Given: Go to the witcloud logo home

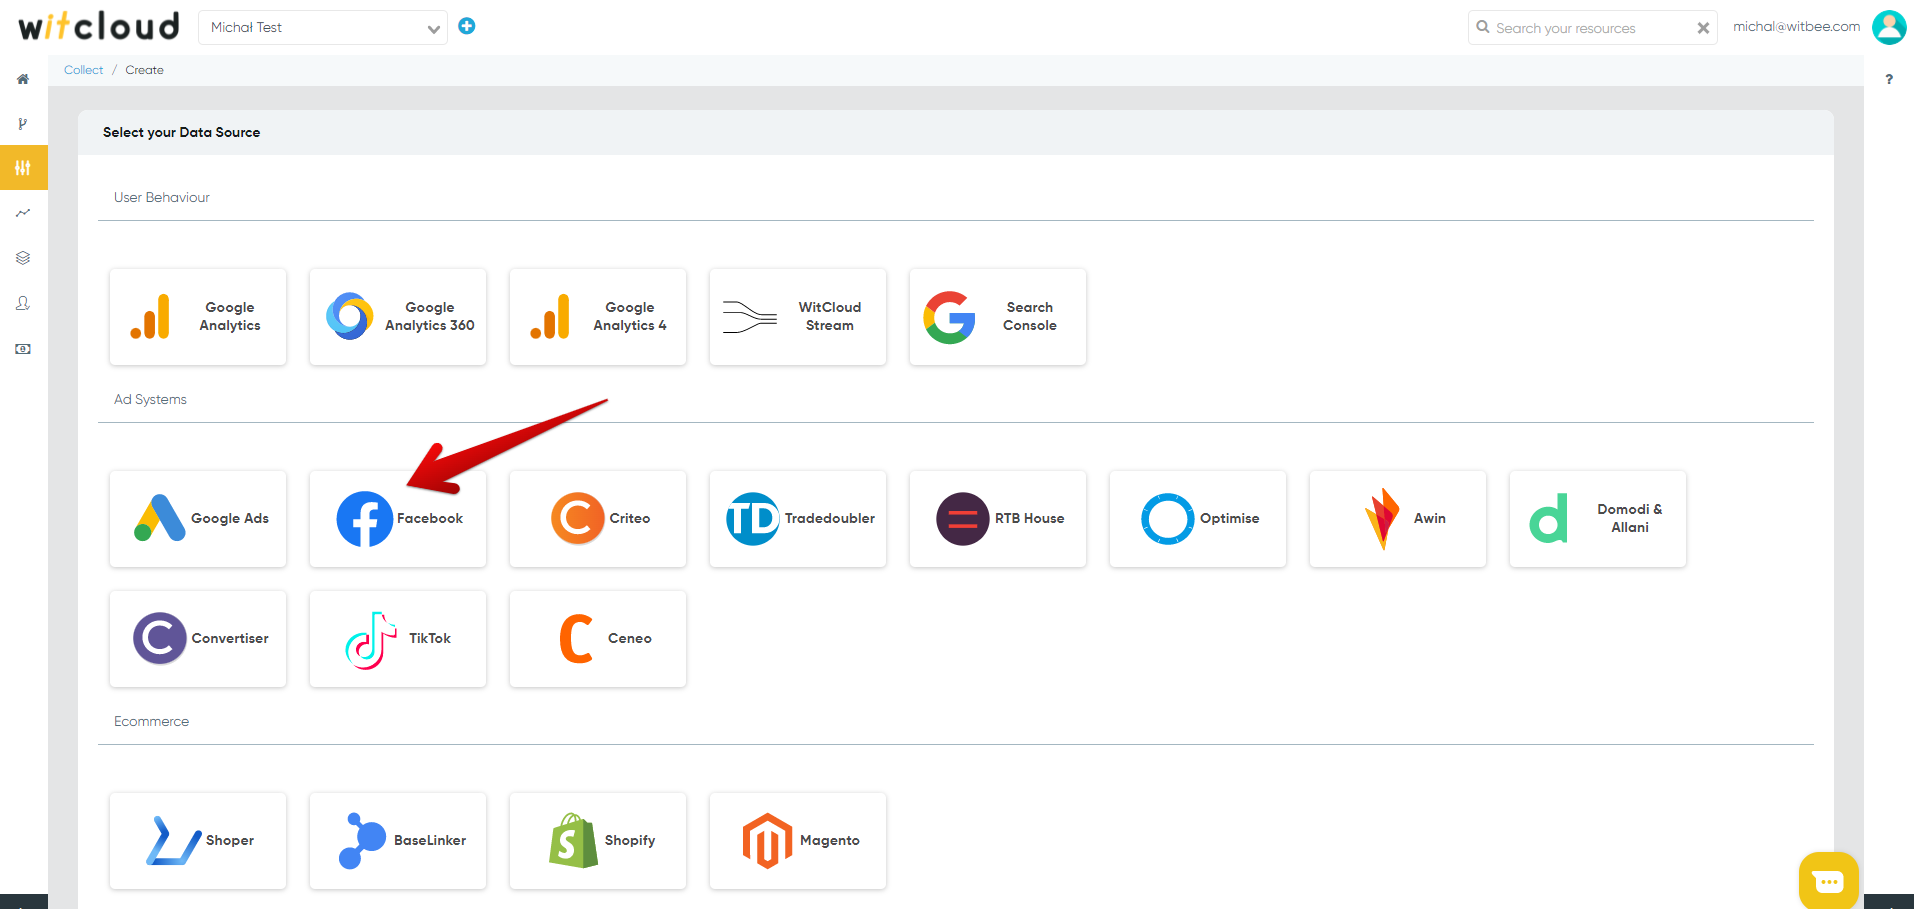Looking at the screenshot, I should (x=99, y=26).
